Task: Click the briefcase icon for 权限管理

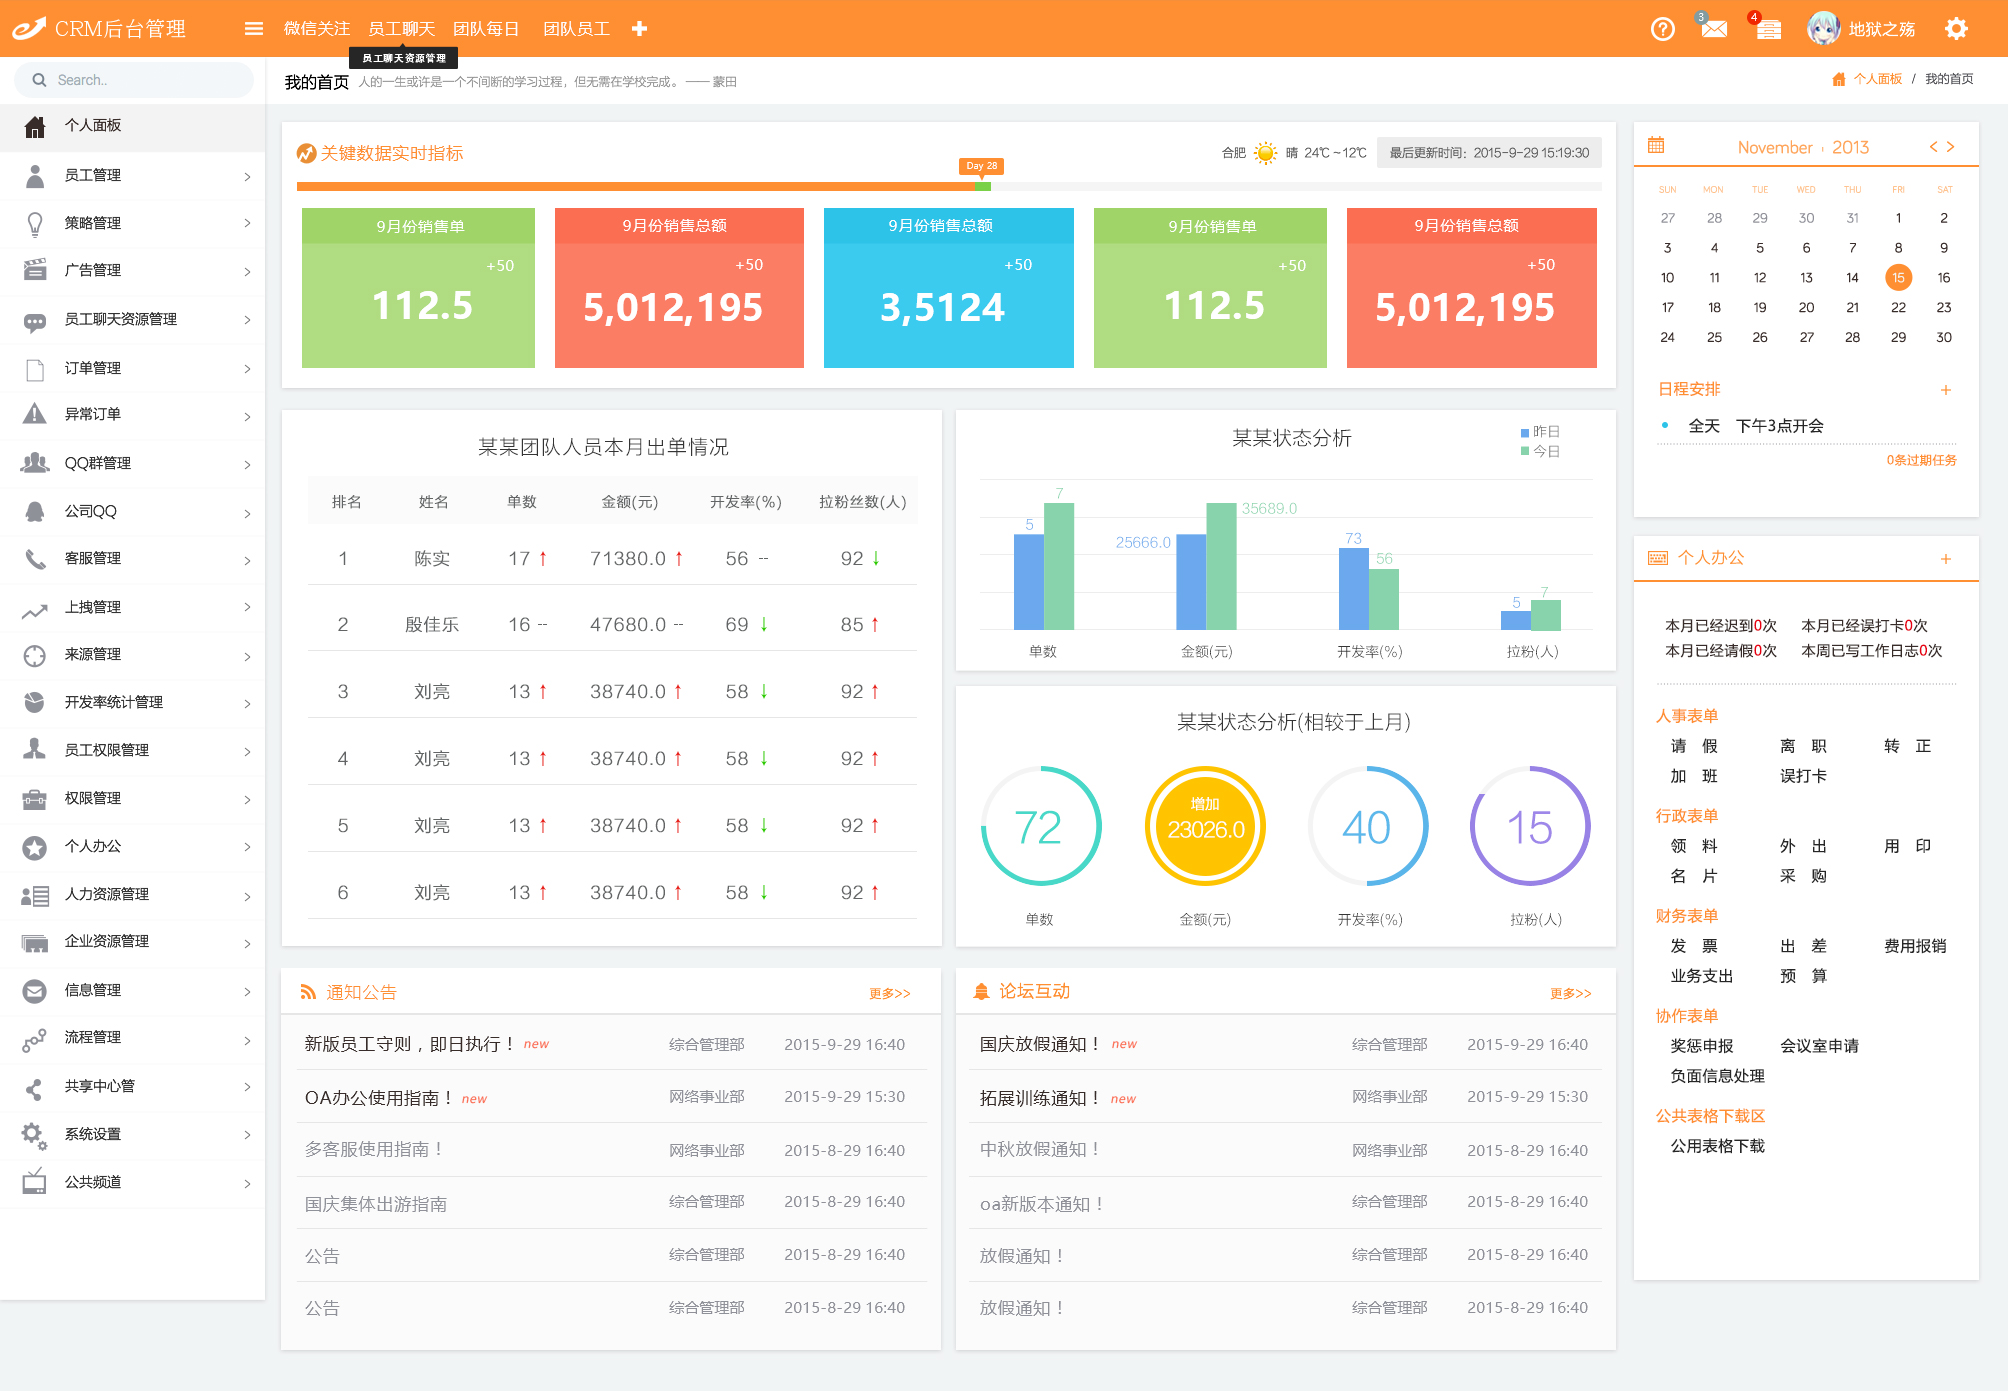Action: [35, 798]
